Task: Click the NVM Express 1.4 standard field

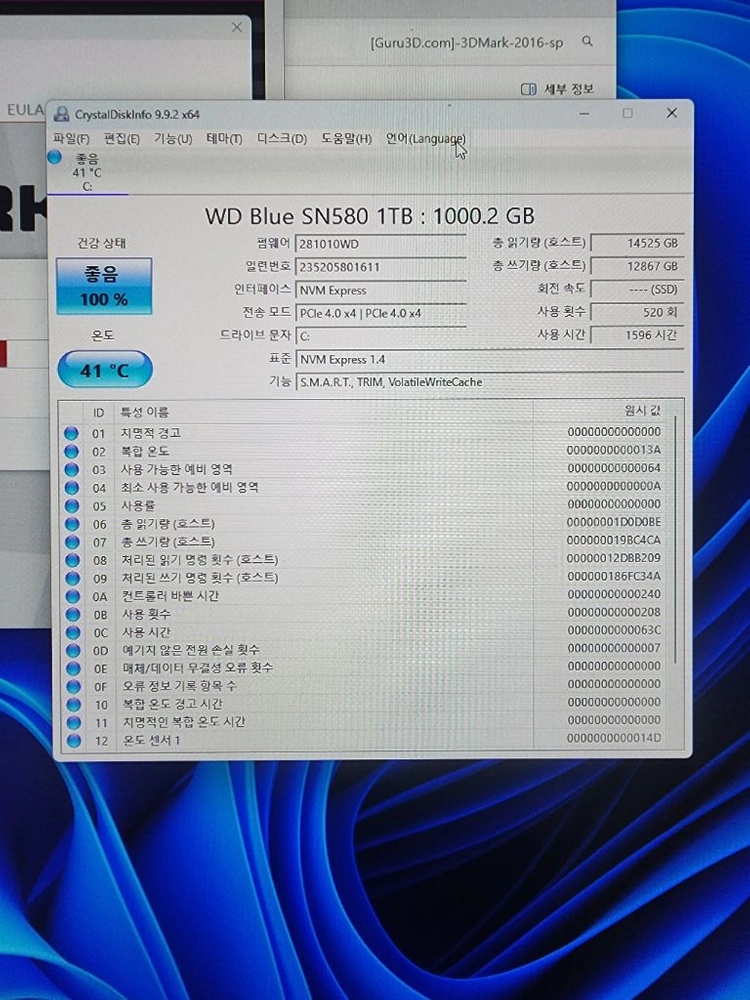Action: point(489,360)
